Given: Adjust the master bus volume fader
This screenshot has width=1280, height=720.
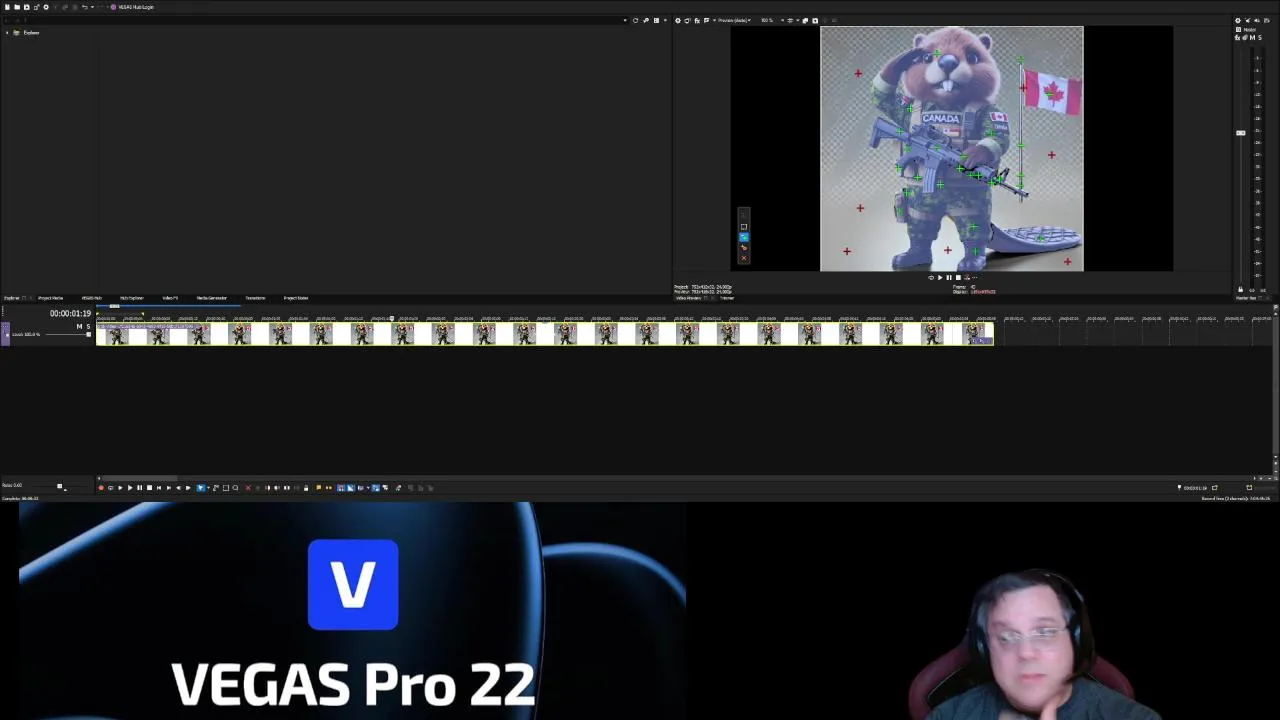Looking at the screenshot, I should (1241, 133).
